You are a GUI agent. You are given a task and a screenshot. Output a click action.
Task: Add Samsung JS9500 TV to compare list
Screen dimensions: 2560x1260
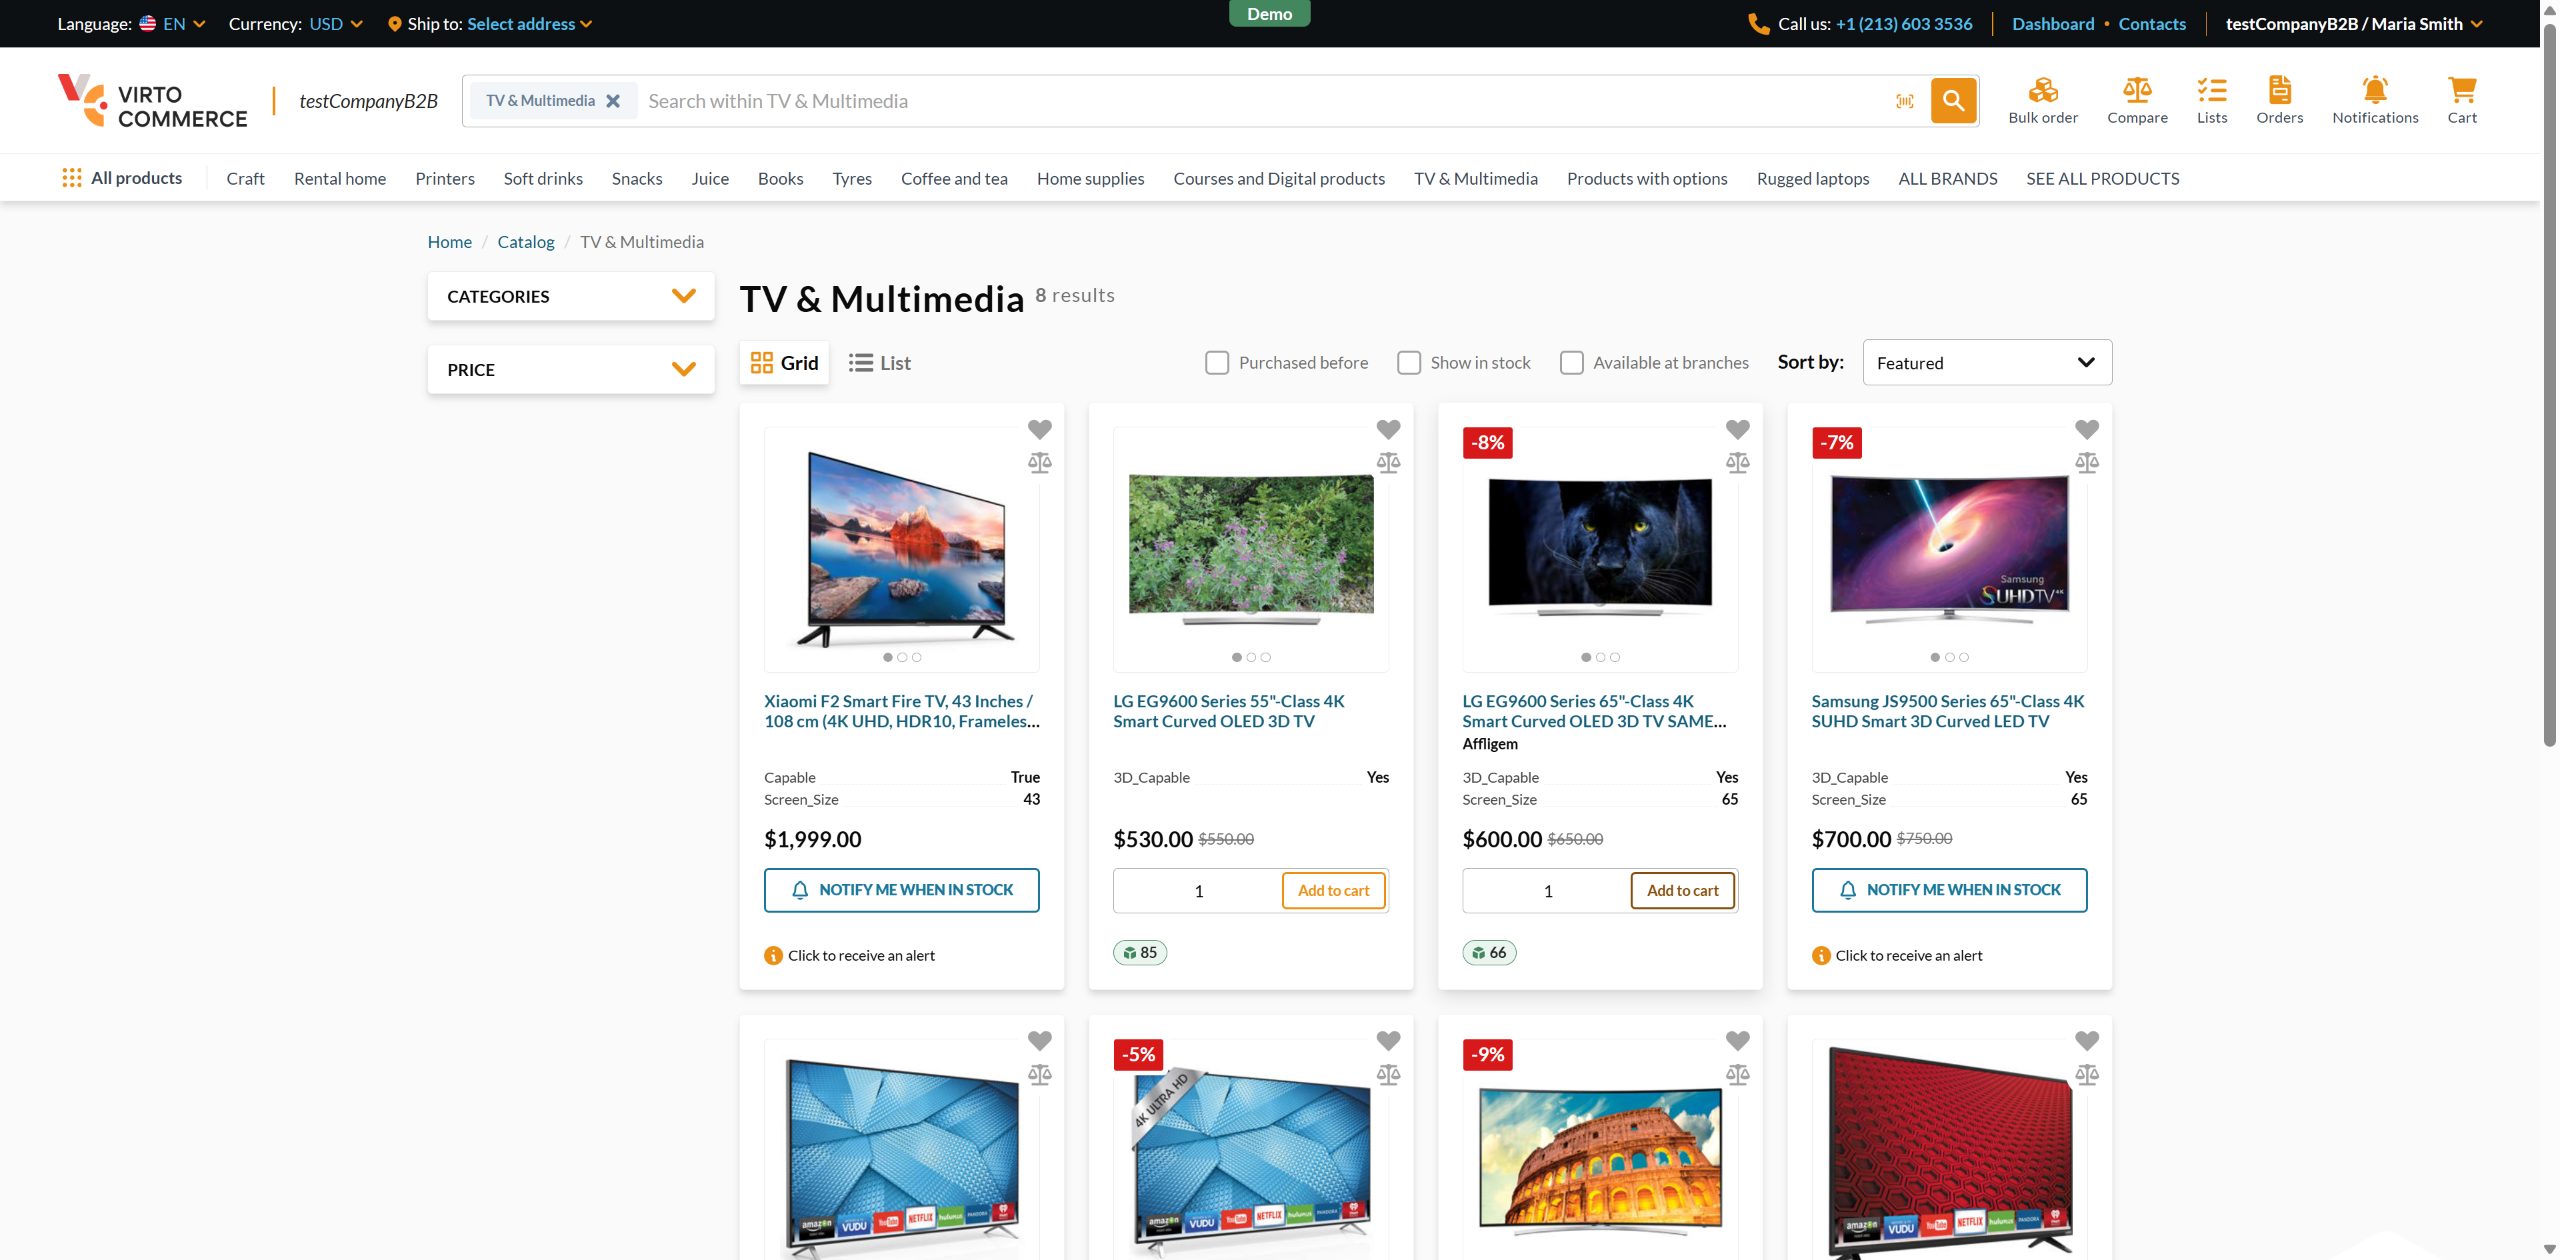pos(2086,462)
